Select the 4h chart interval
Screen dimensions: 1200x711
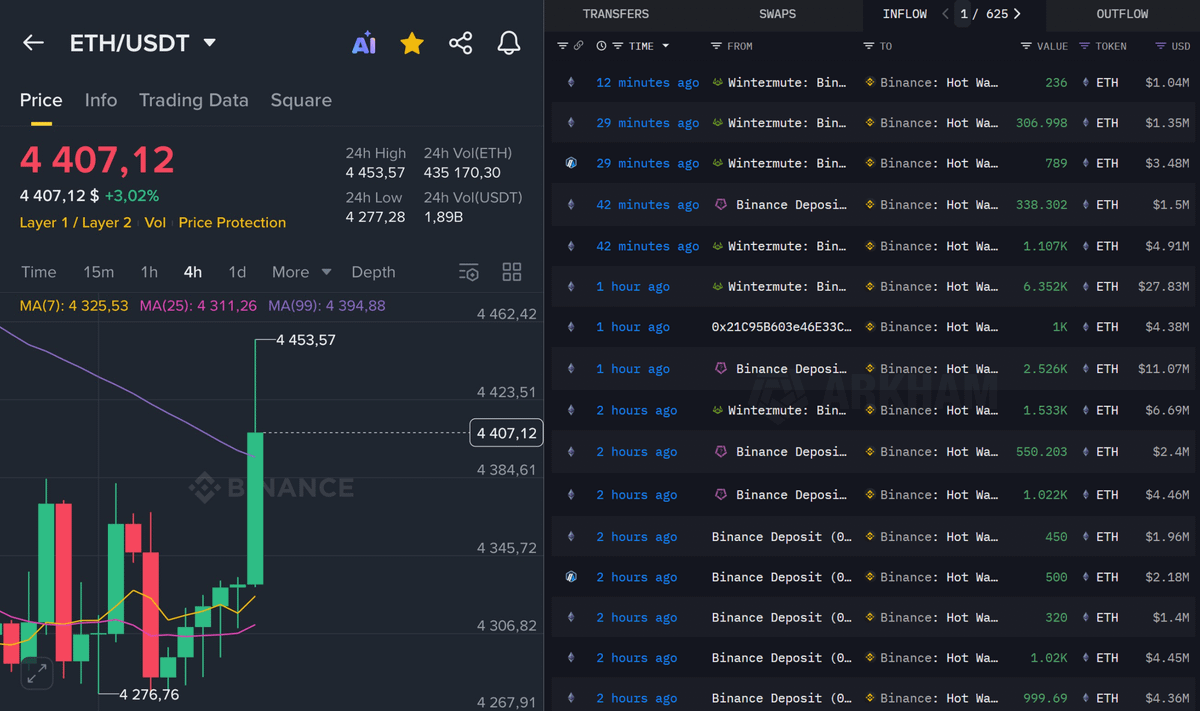(193, 272)
